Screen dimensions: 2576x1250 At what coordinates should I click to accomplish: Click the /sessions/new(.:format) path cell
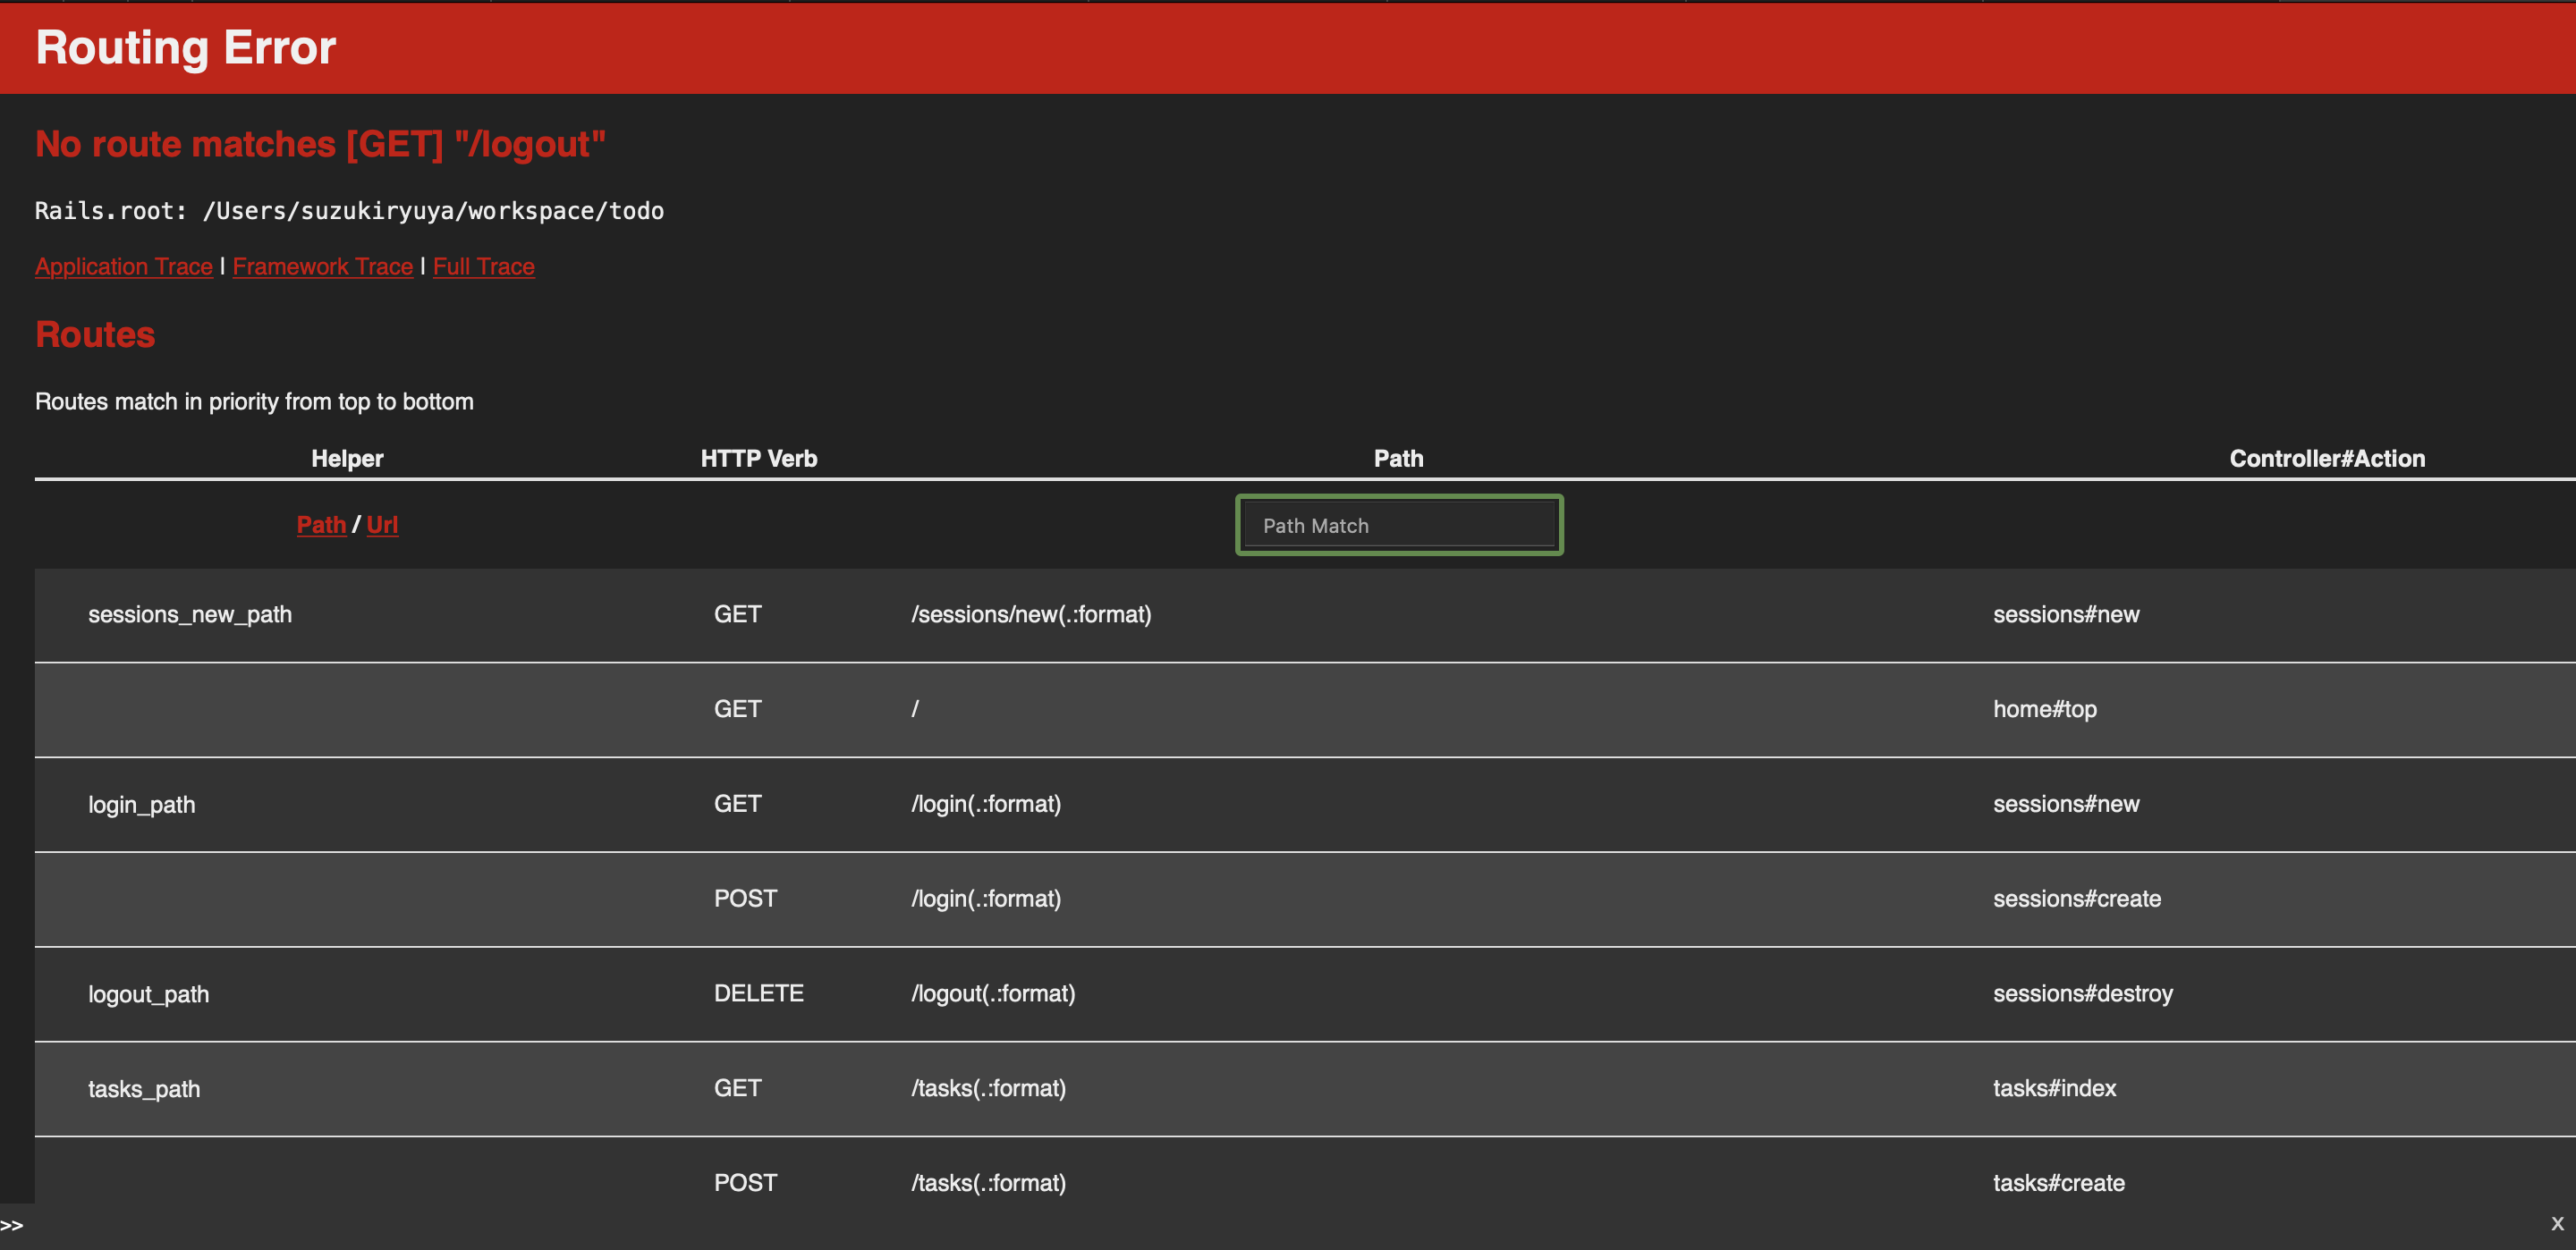pyautogui.click(x=1031, y=614)
